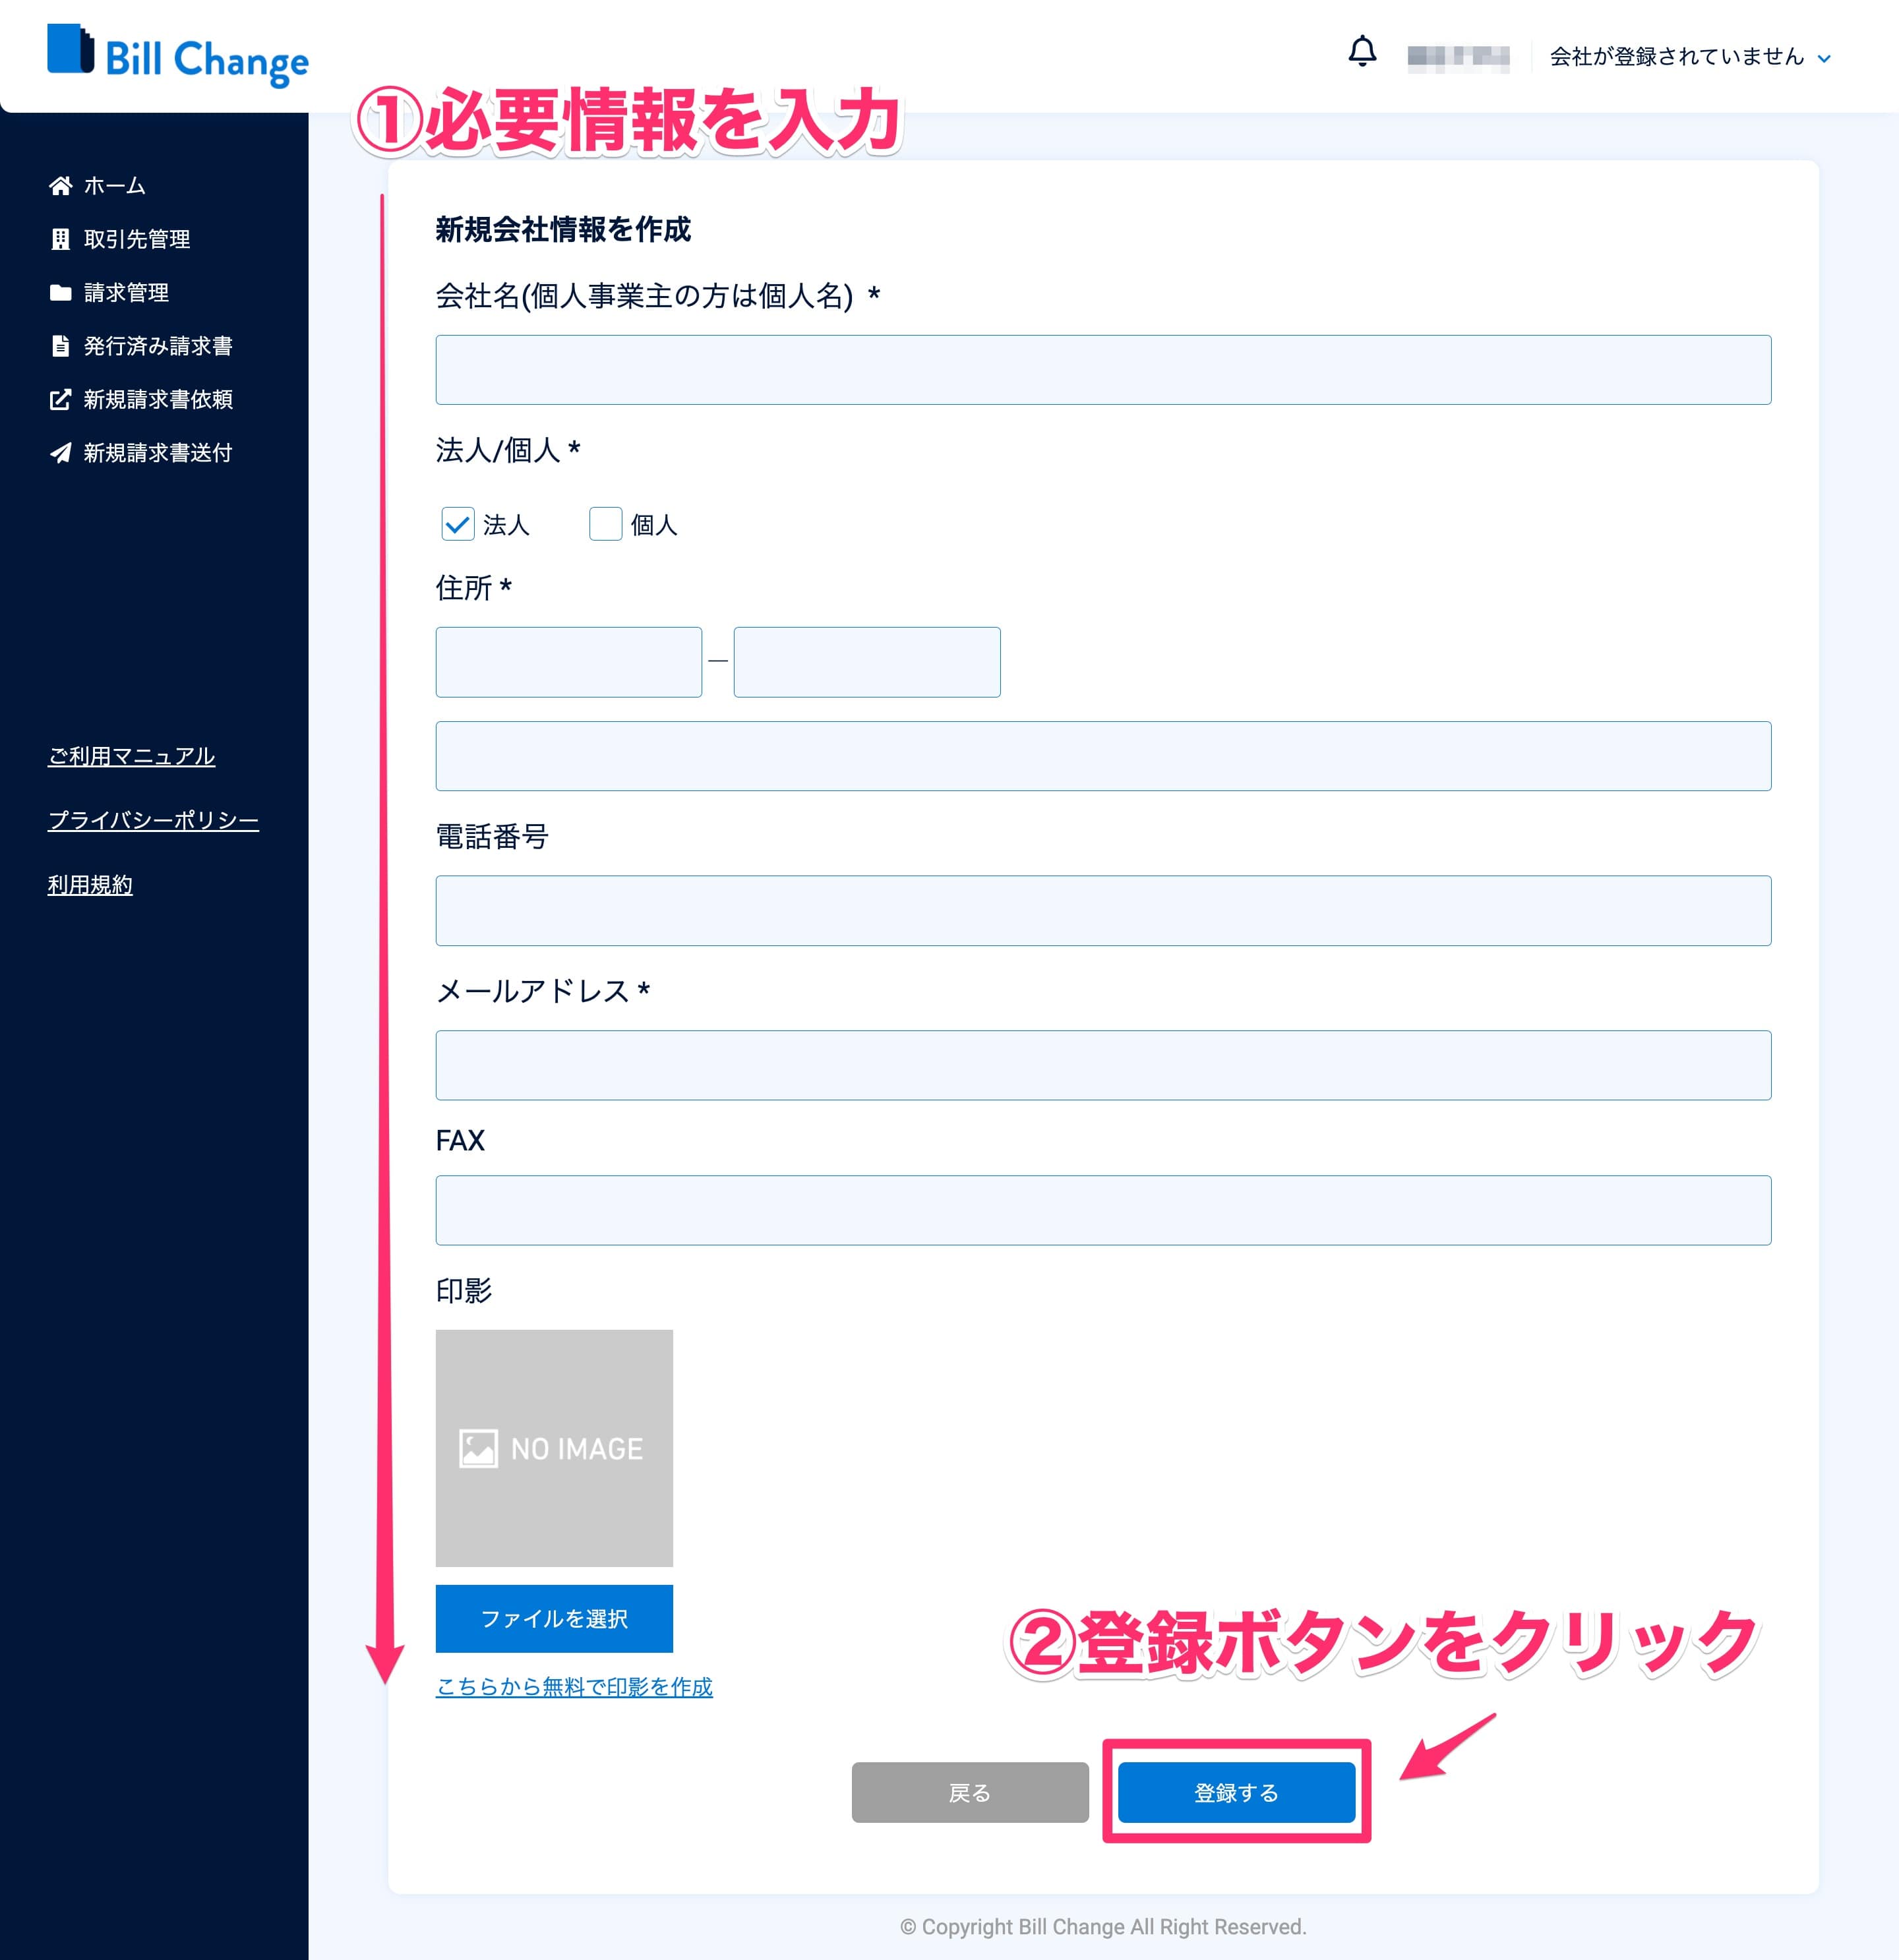
Task: Check the 個人 checkbox
Action: click(606, 524)
